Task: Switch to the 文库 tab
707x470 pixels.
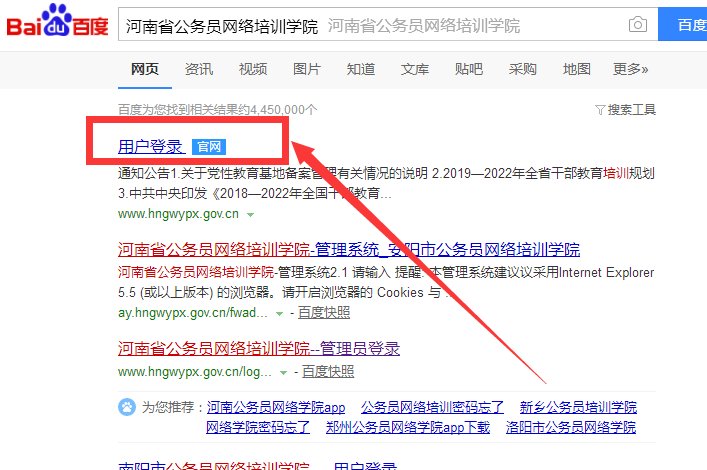Action: point(415,69)
